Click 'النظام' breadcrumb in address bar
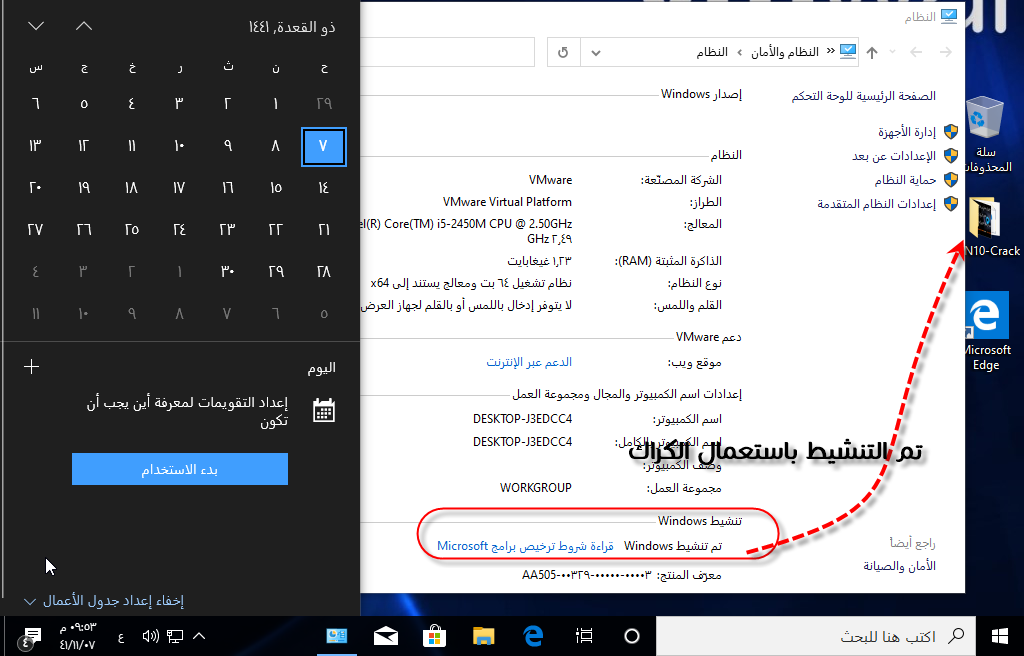 click(x=712, y=52)
